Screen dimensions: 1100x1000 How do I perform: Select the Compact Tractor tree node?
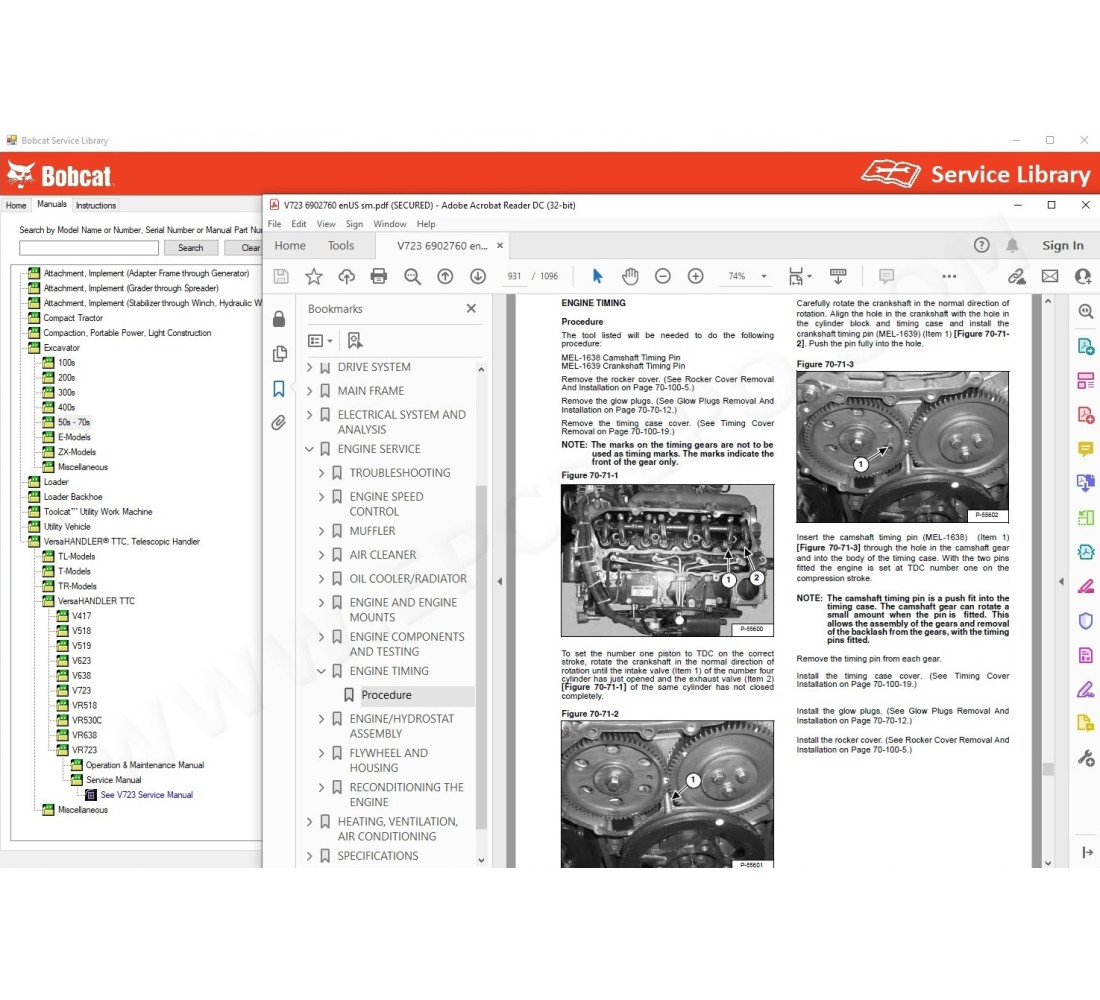(x=73, y=318)
